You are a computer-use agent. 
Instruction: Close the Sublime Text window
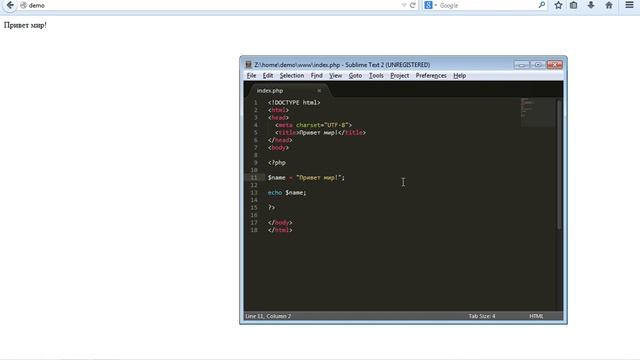tap(555, 64)
